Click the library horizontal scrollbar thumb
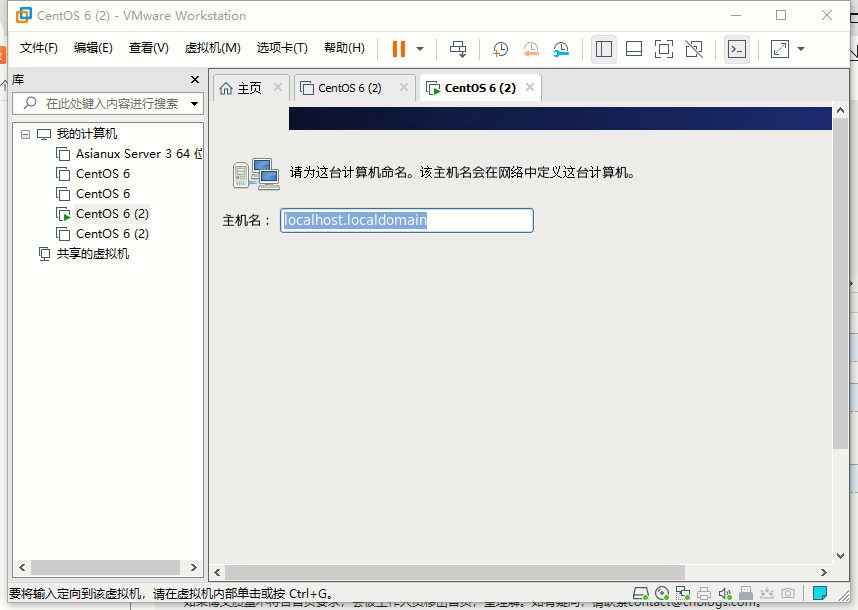Screen dimensions: 858x610 point(105,567)
